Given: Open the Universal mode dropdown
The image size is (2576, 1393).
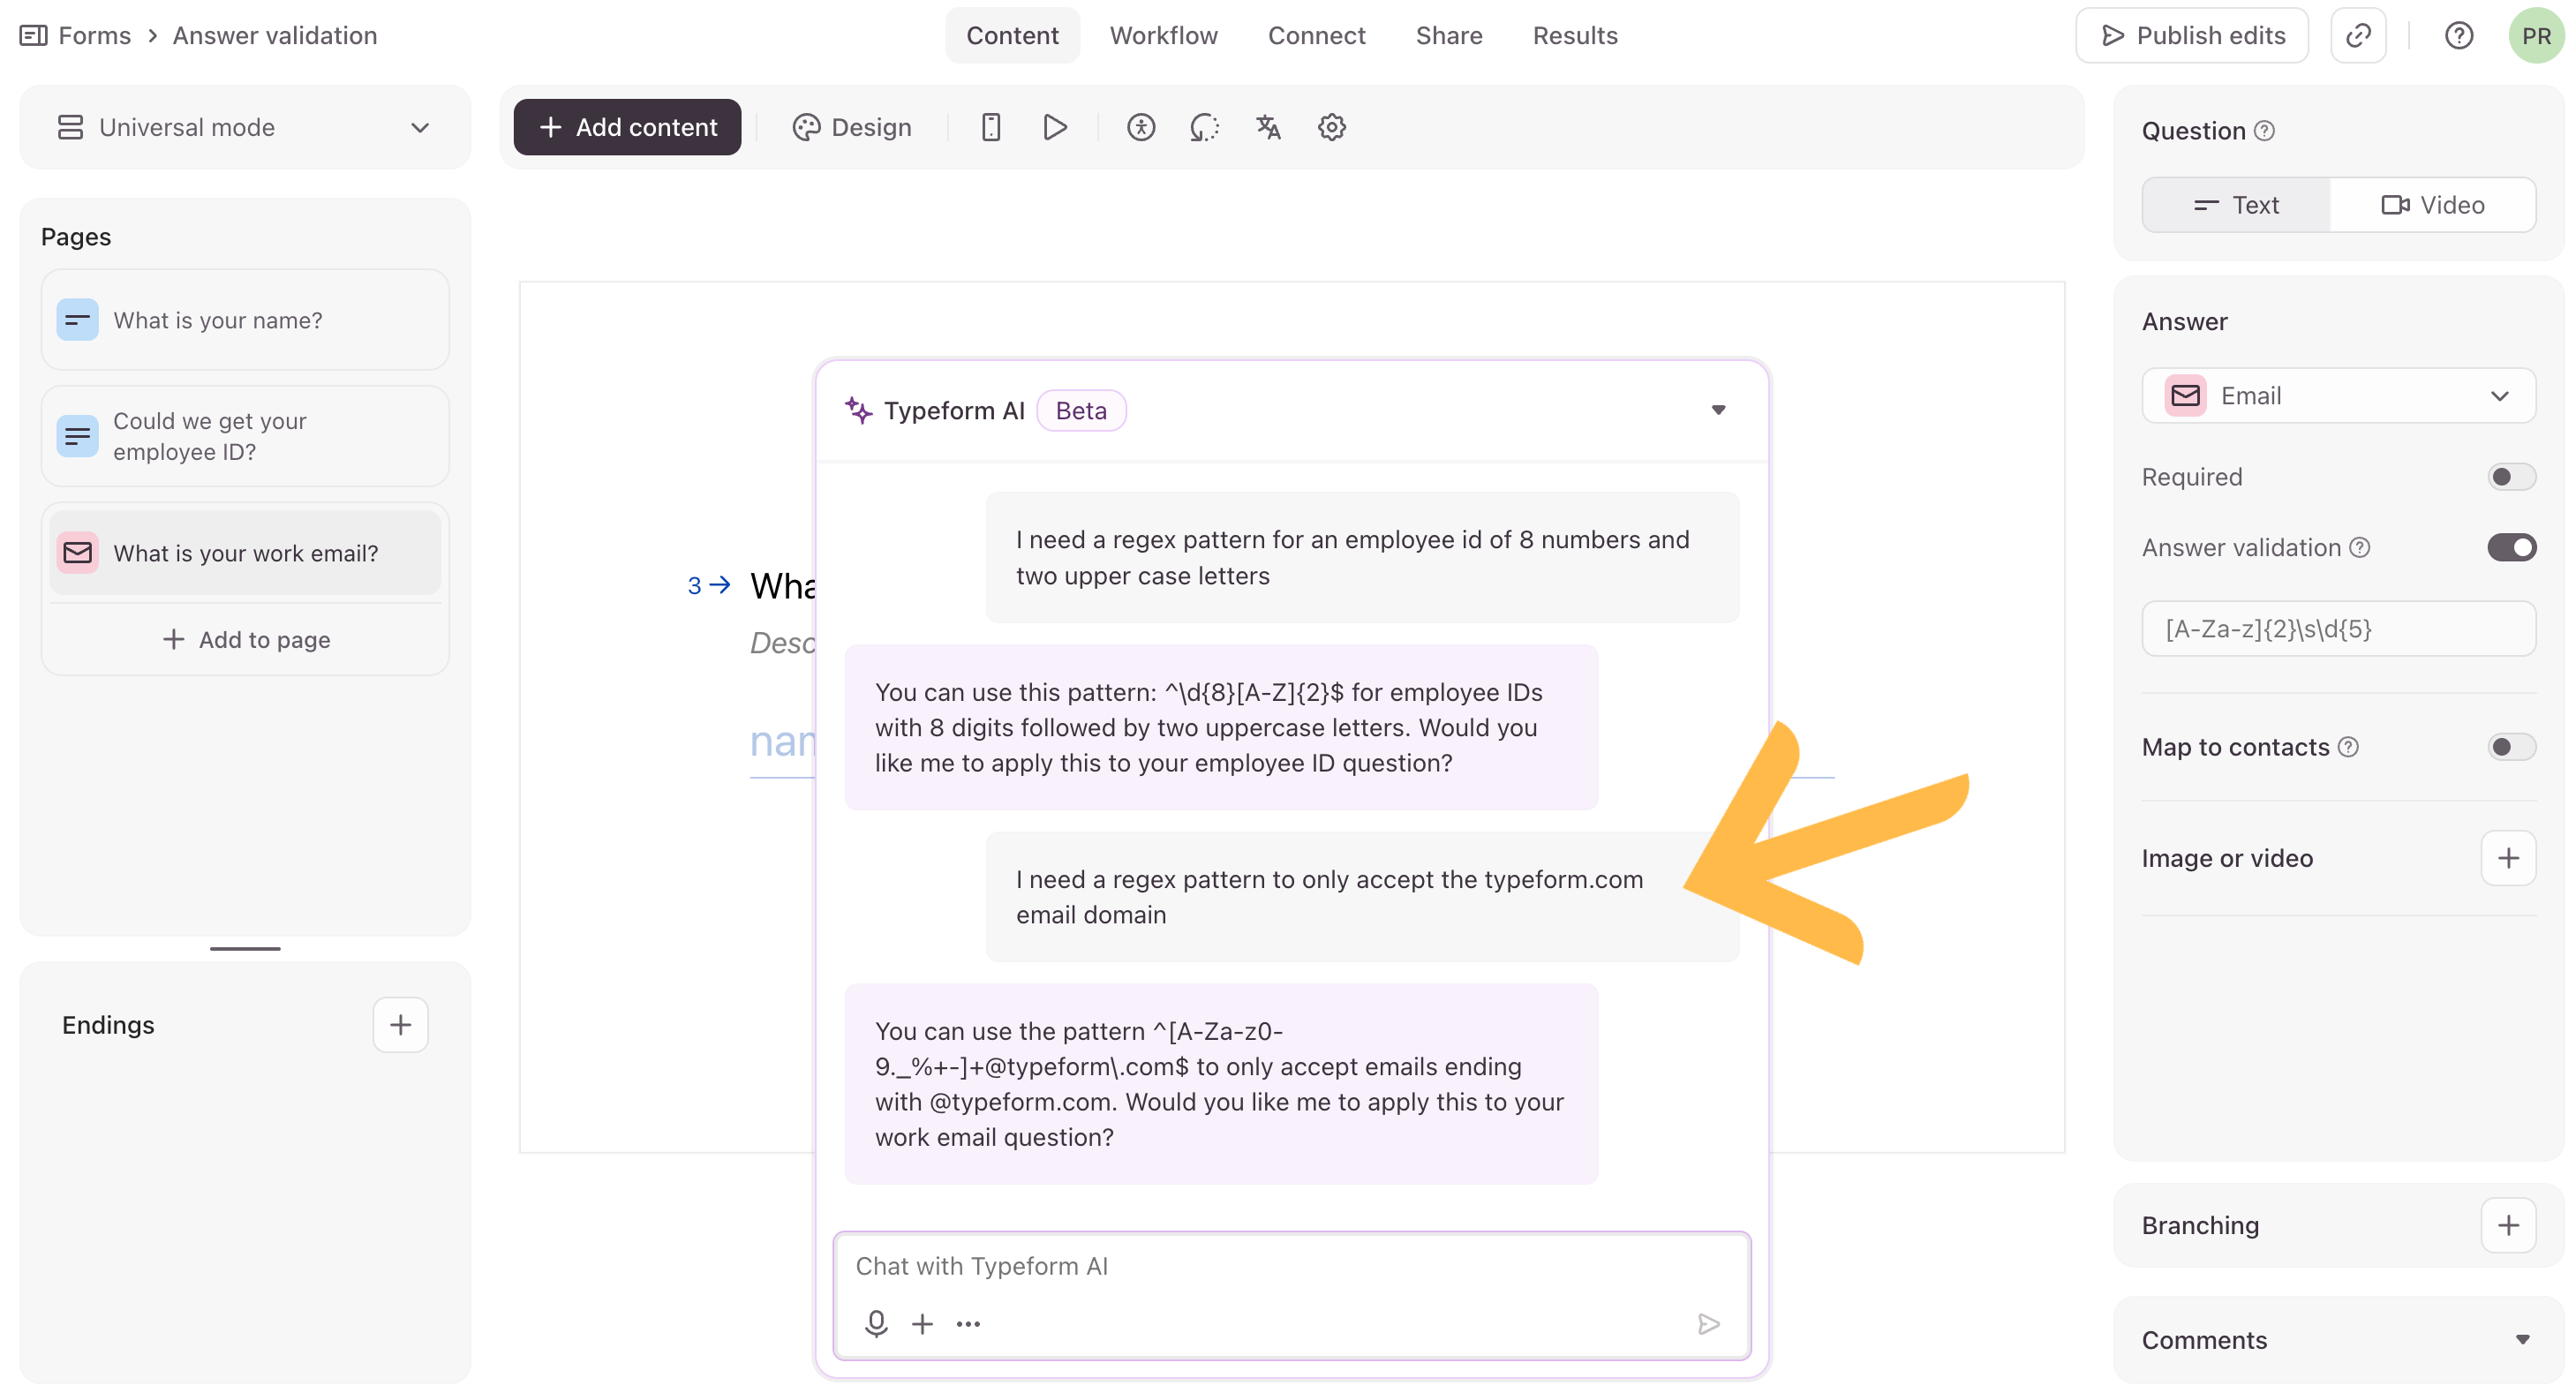Looking at the screenshot, I should point(245,127).
